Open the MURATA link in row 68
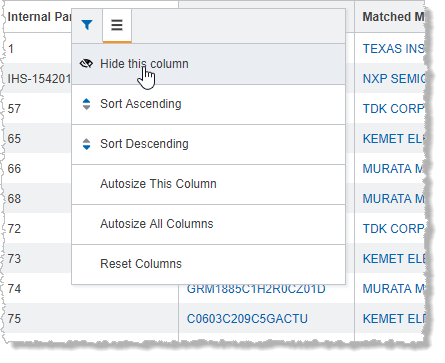This screenshot has height=363, width=445. [393, 199]
